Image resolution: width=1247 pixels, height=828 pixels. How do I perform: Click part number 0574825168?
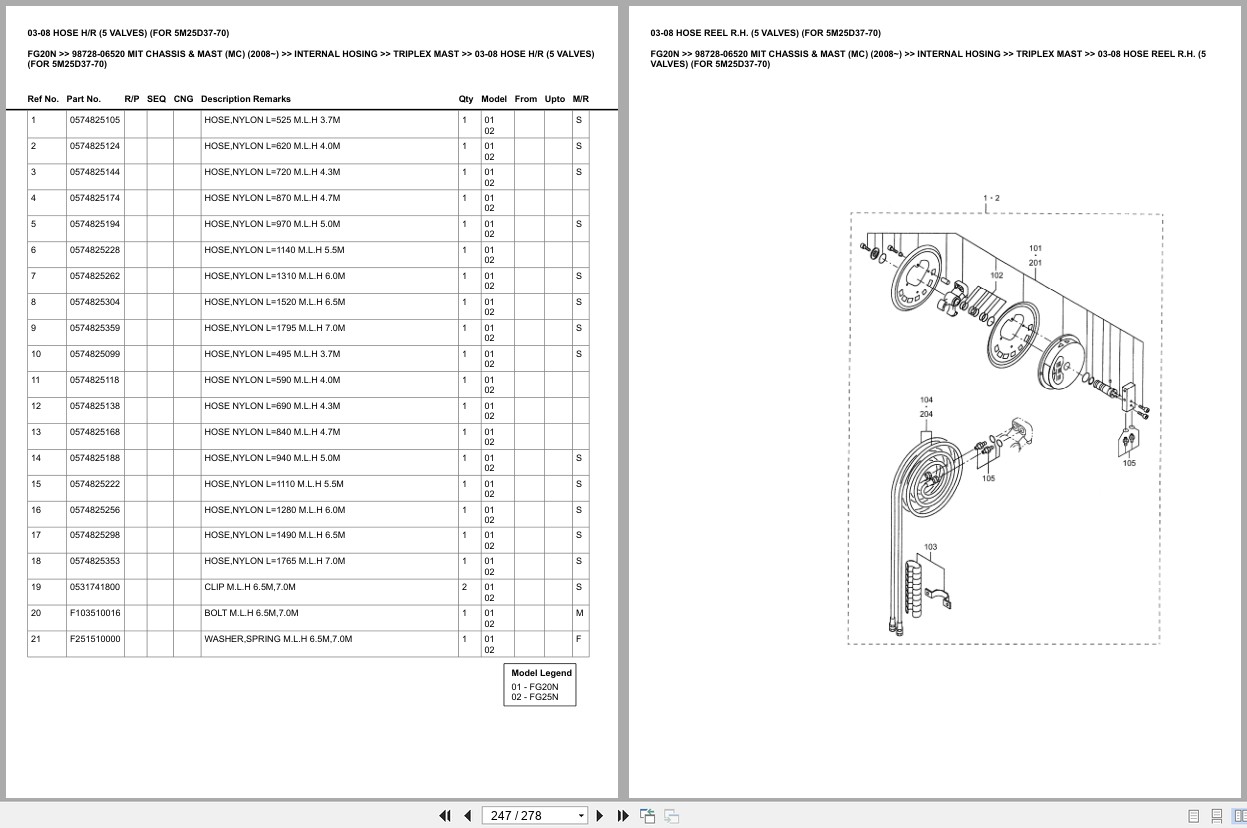95,432
